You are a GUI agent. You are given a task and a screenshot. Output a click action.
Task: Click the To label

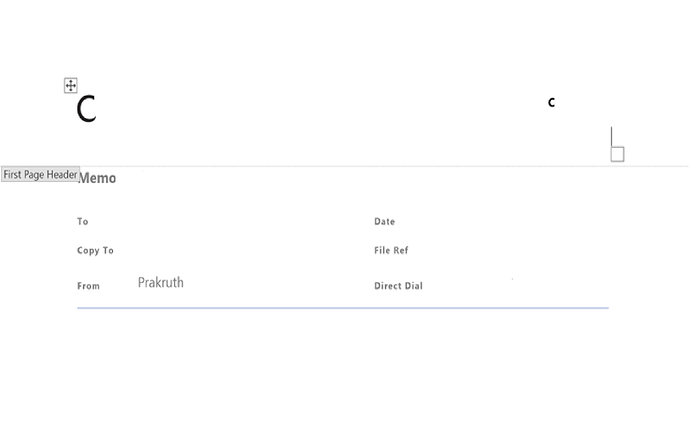pyautogui.click(x=83, y=222)
